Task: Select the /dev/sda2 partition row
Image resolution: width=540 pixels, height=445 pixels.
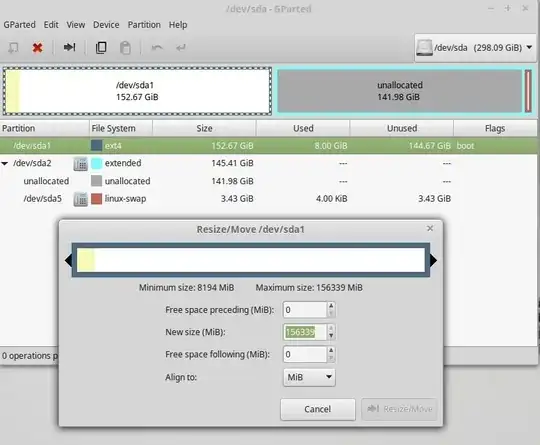Action: 268,163
